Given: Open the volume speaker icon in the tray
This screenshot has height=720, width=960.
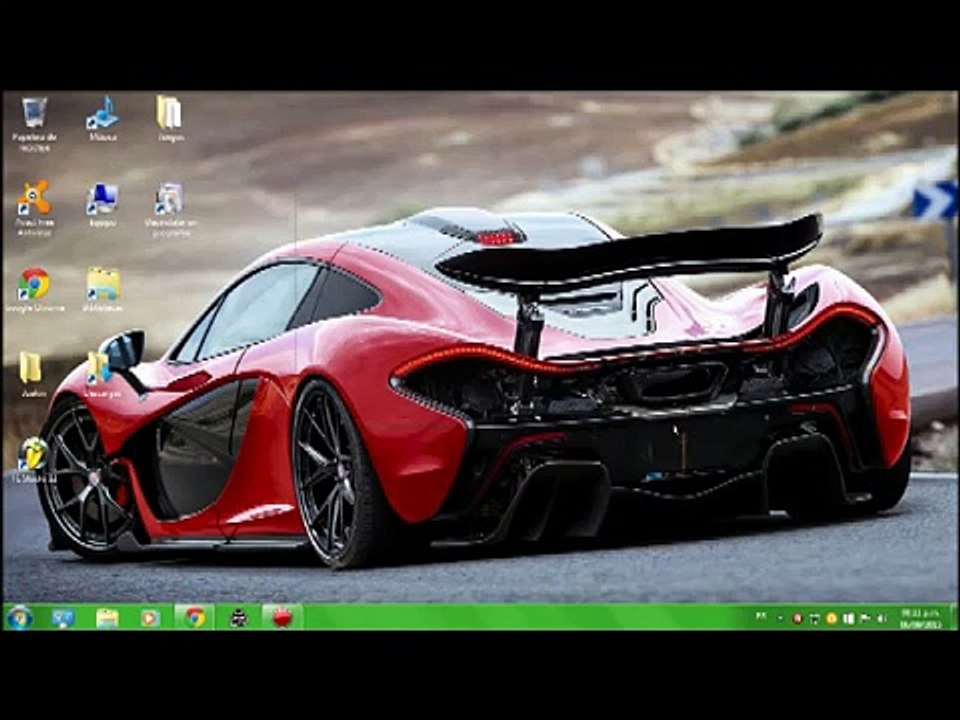Looking at the screenshot, I should pos(882,618).
